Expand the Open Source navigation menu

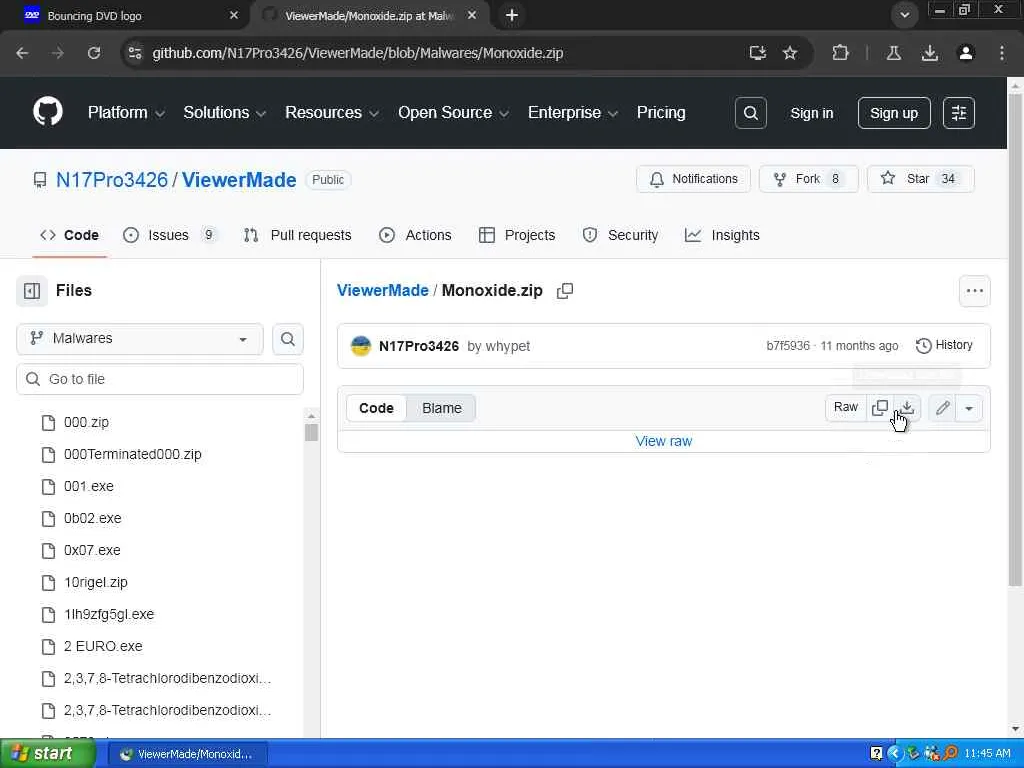(453, 112)
